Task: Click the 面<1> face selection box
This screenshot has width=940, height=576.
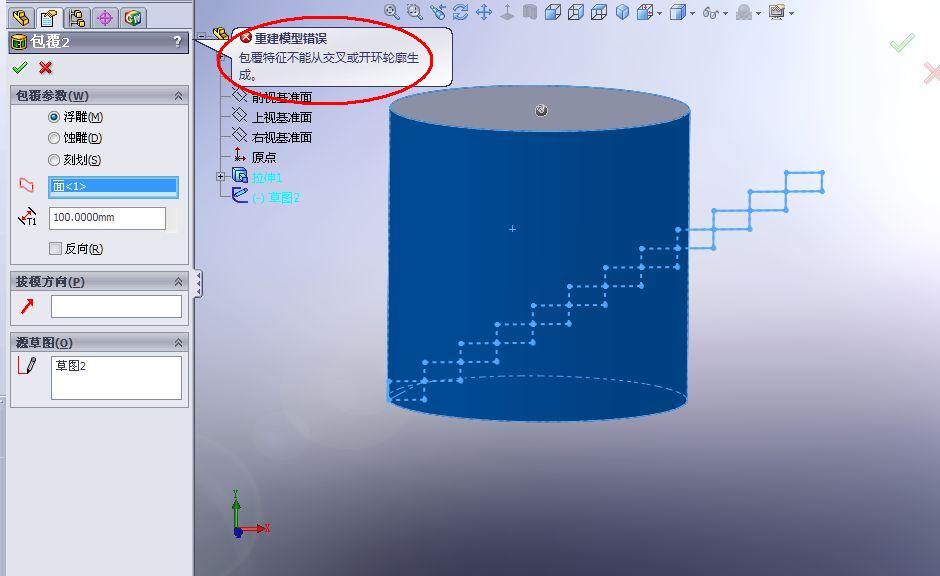Action: tap(113, 186)
